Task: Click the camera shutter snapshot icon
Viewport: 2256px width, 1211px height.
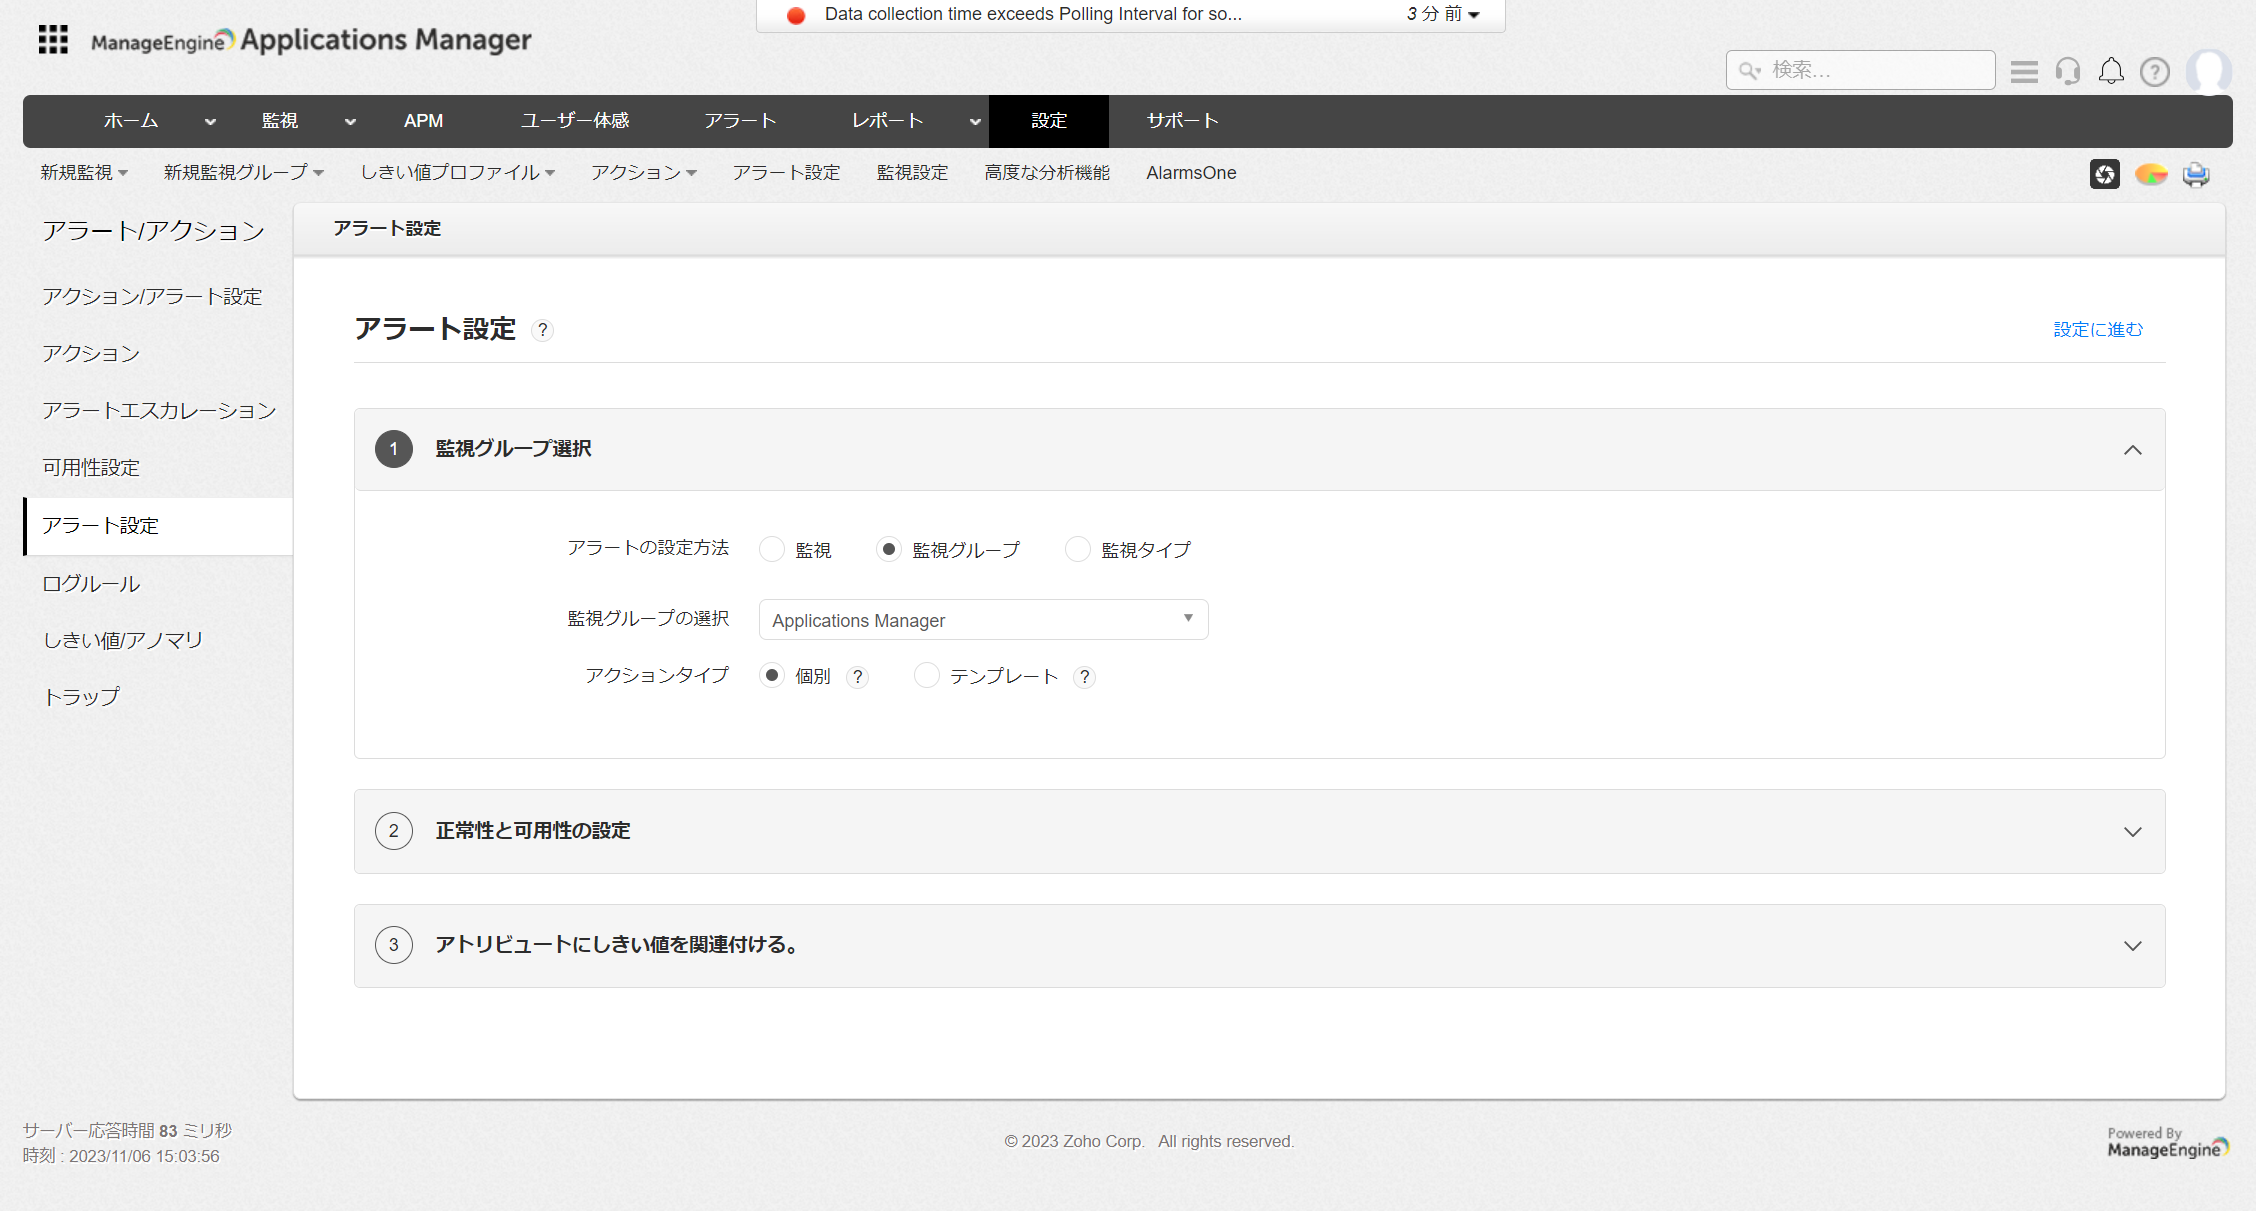Action: [x=2104, y=174]
